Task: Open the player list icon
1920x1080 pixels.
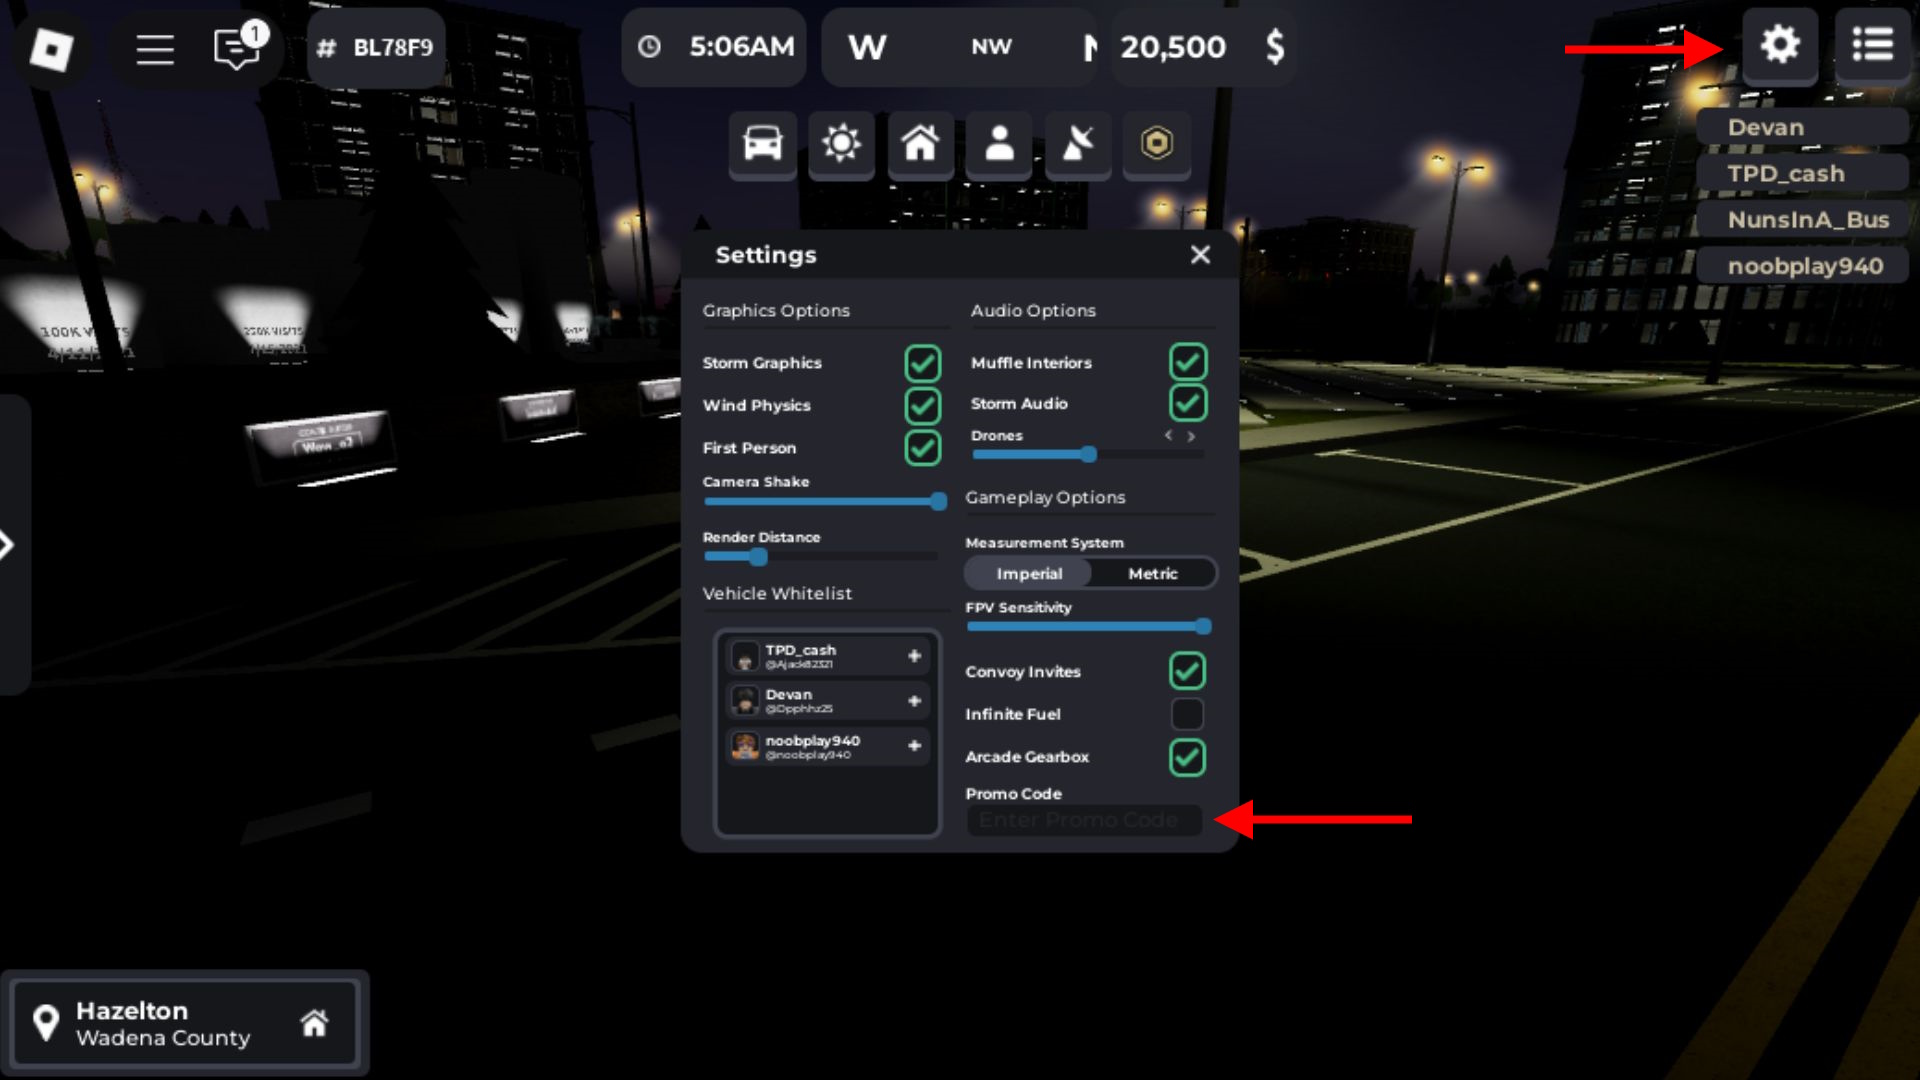Action: pyautogui.click(x=1872, y=45)
